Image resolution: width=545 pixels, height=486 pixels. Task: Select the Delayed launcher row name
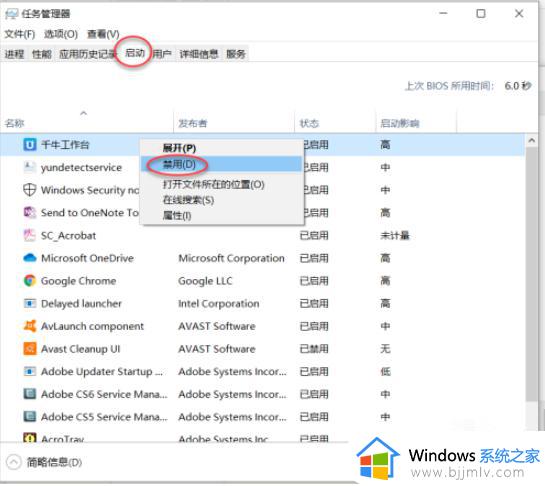tap(81, 303)
